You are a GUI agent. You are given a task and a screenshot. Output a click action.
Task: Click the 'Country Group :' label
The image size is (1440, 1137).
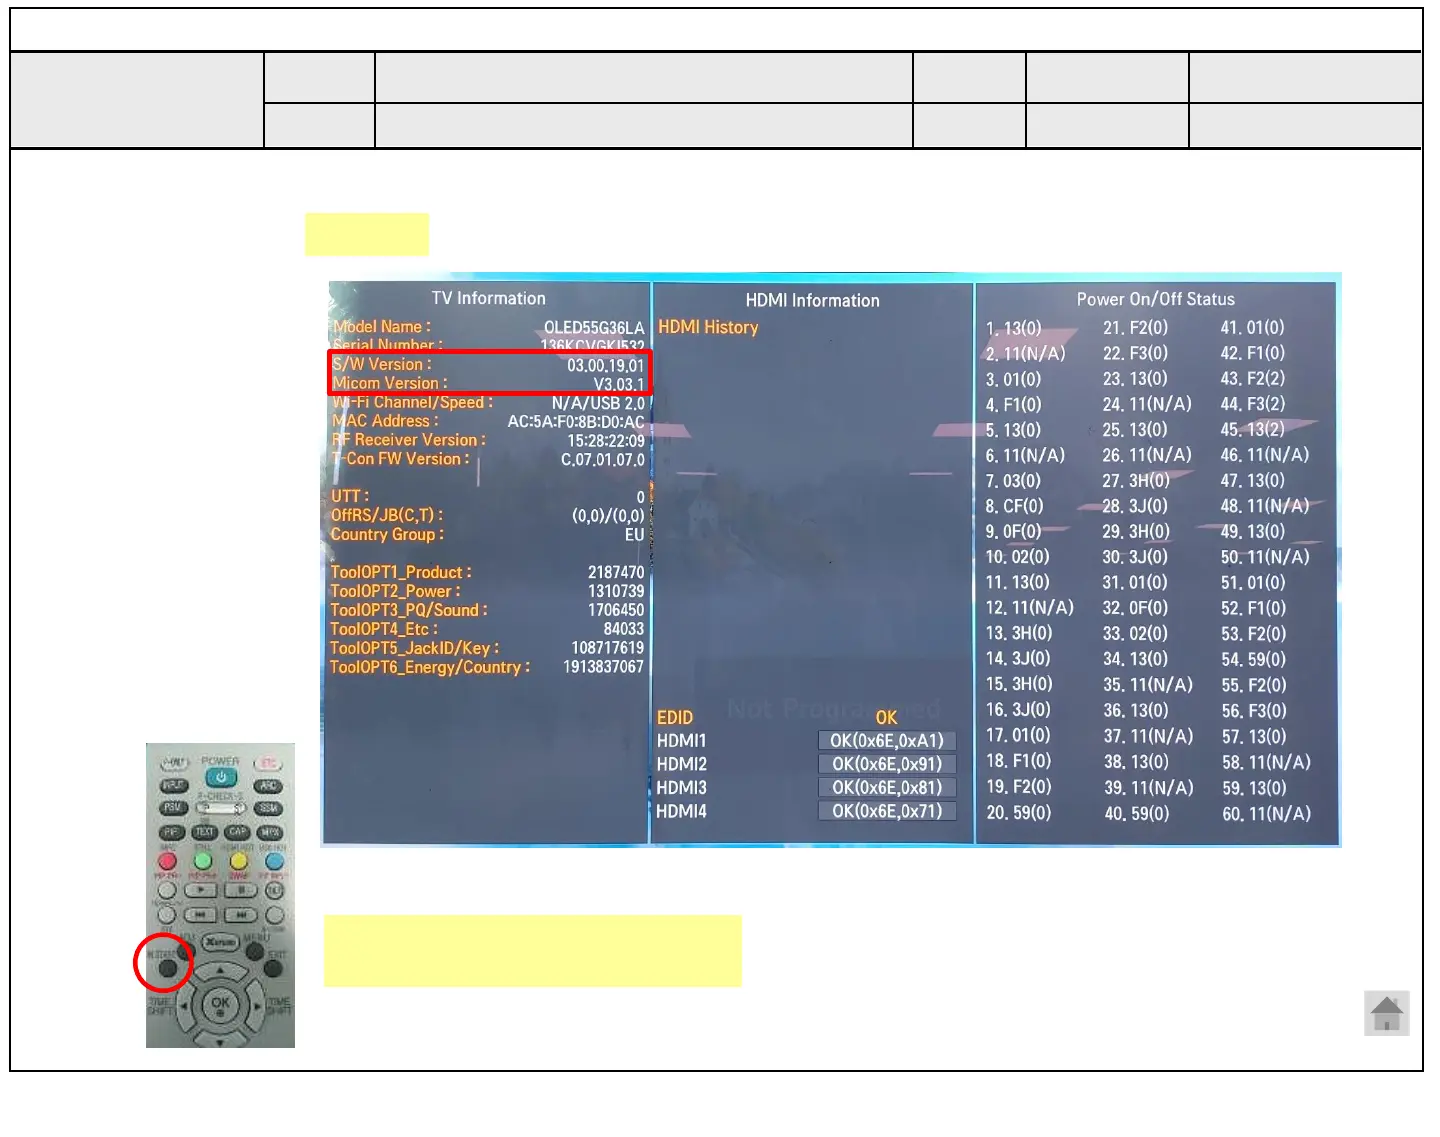click(x=387, y=534)
